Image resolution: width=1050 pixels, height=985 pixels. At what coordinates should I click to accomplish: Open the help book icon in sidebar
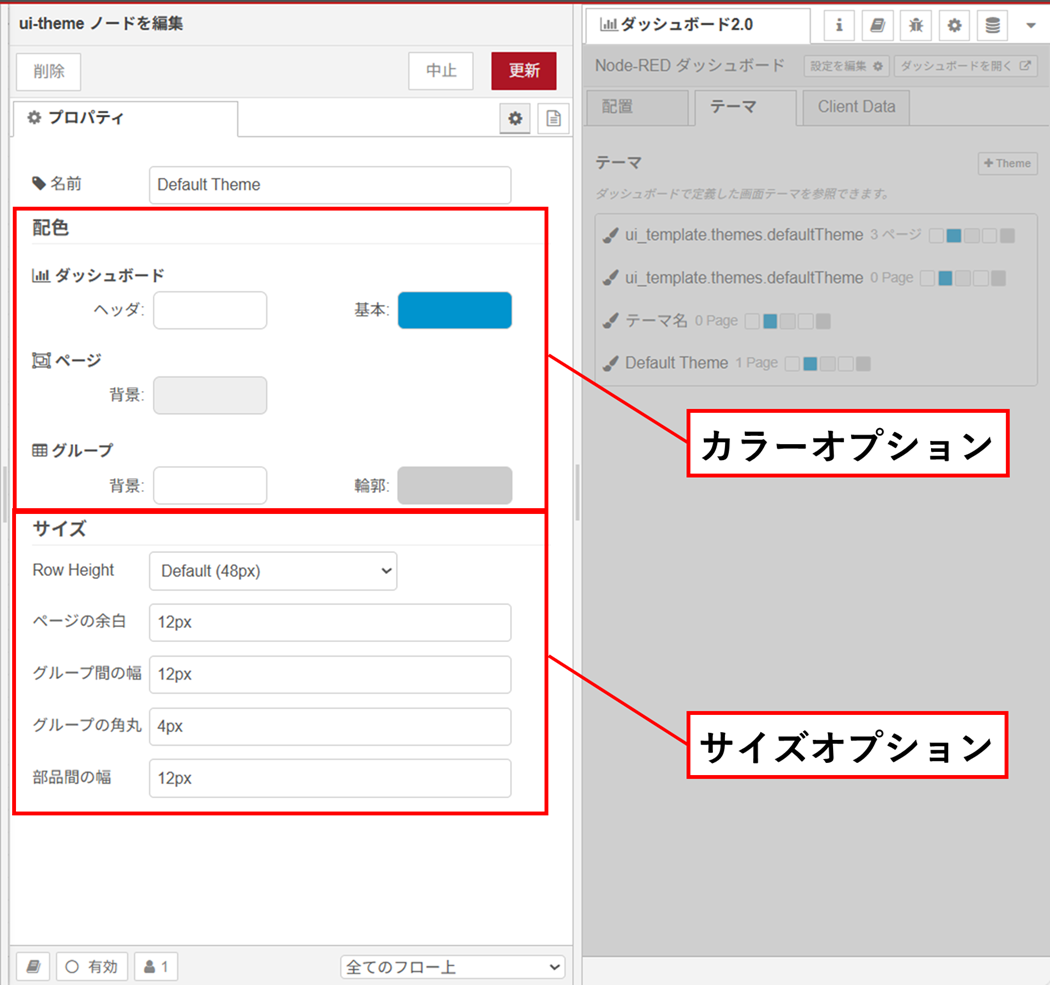(877, 26)
